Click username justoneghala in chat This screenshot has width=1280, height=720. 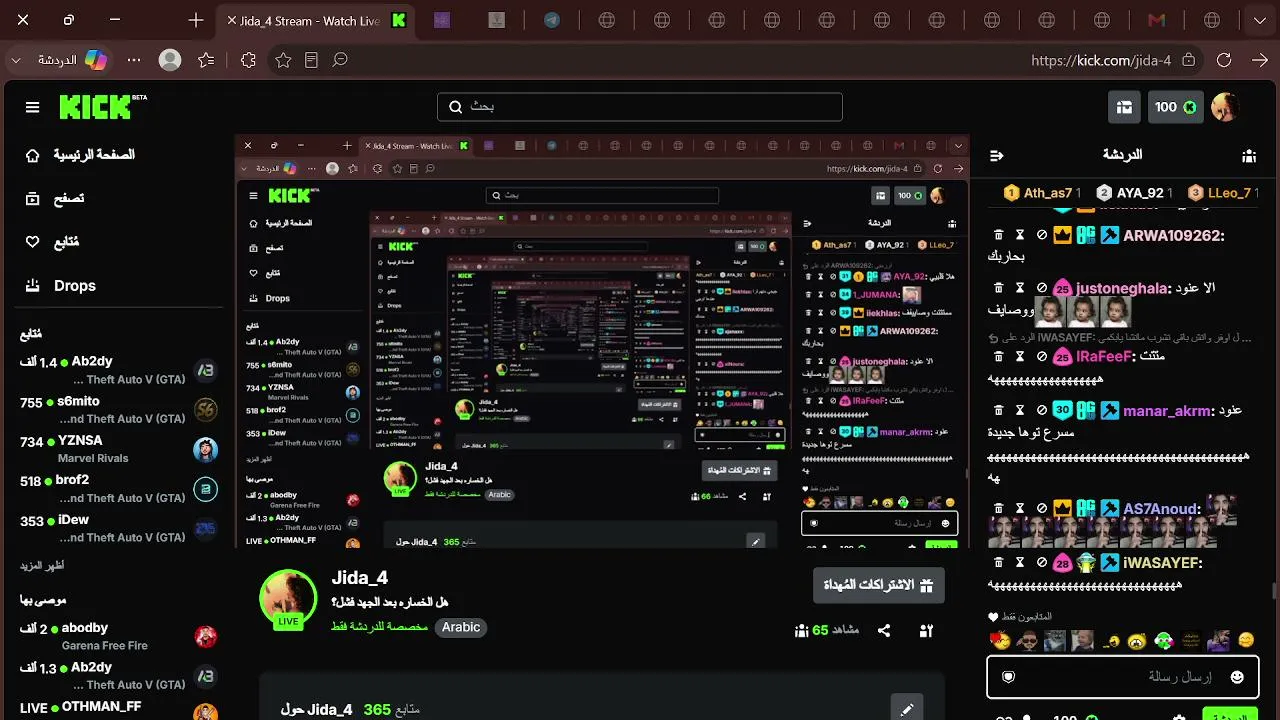coord(1122,288)
